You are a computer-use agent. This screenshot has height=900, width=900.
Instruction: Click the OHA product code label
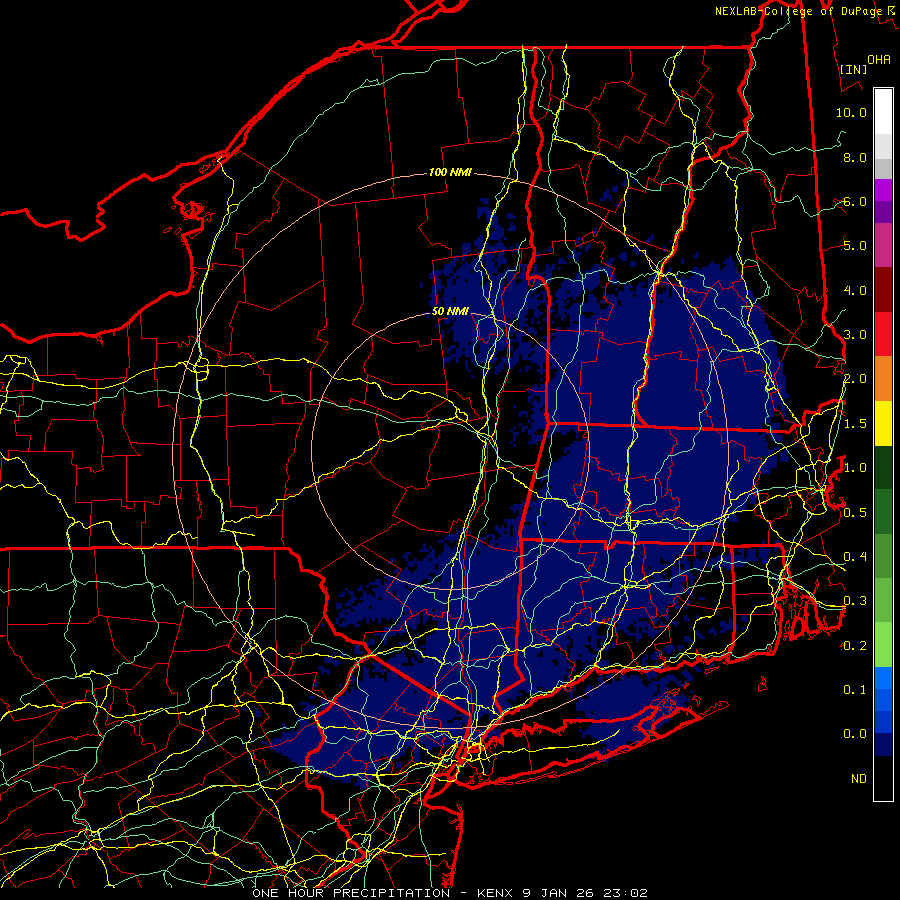(x=878, y=59)
